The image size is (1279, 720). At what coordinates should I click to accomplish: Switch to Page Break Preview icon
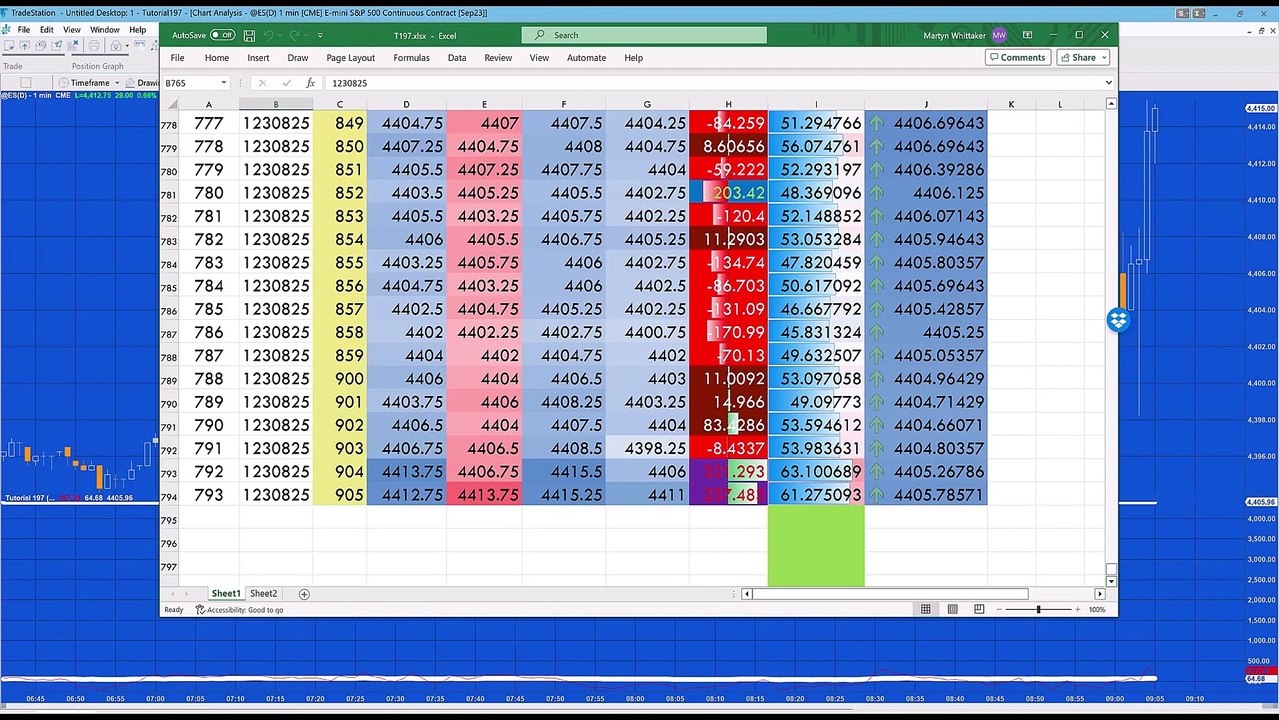point(979,610)
